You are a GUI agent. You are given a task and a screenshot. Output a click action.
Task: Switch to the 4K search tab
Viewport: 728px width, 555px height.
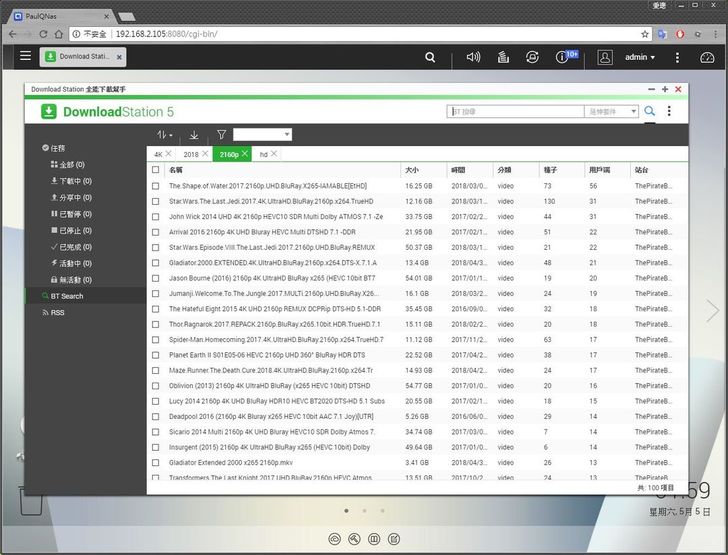point(158,154)
